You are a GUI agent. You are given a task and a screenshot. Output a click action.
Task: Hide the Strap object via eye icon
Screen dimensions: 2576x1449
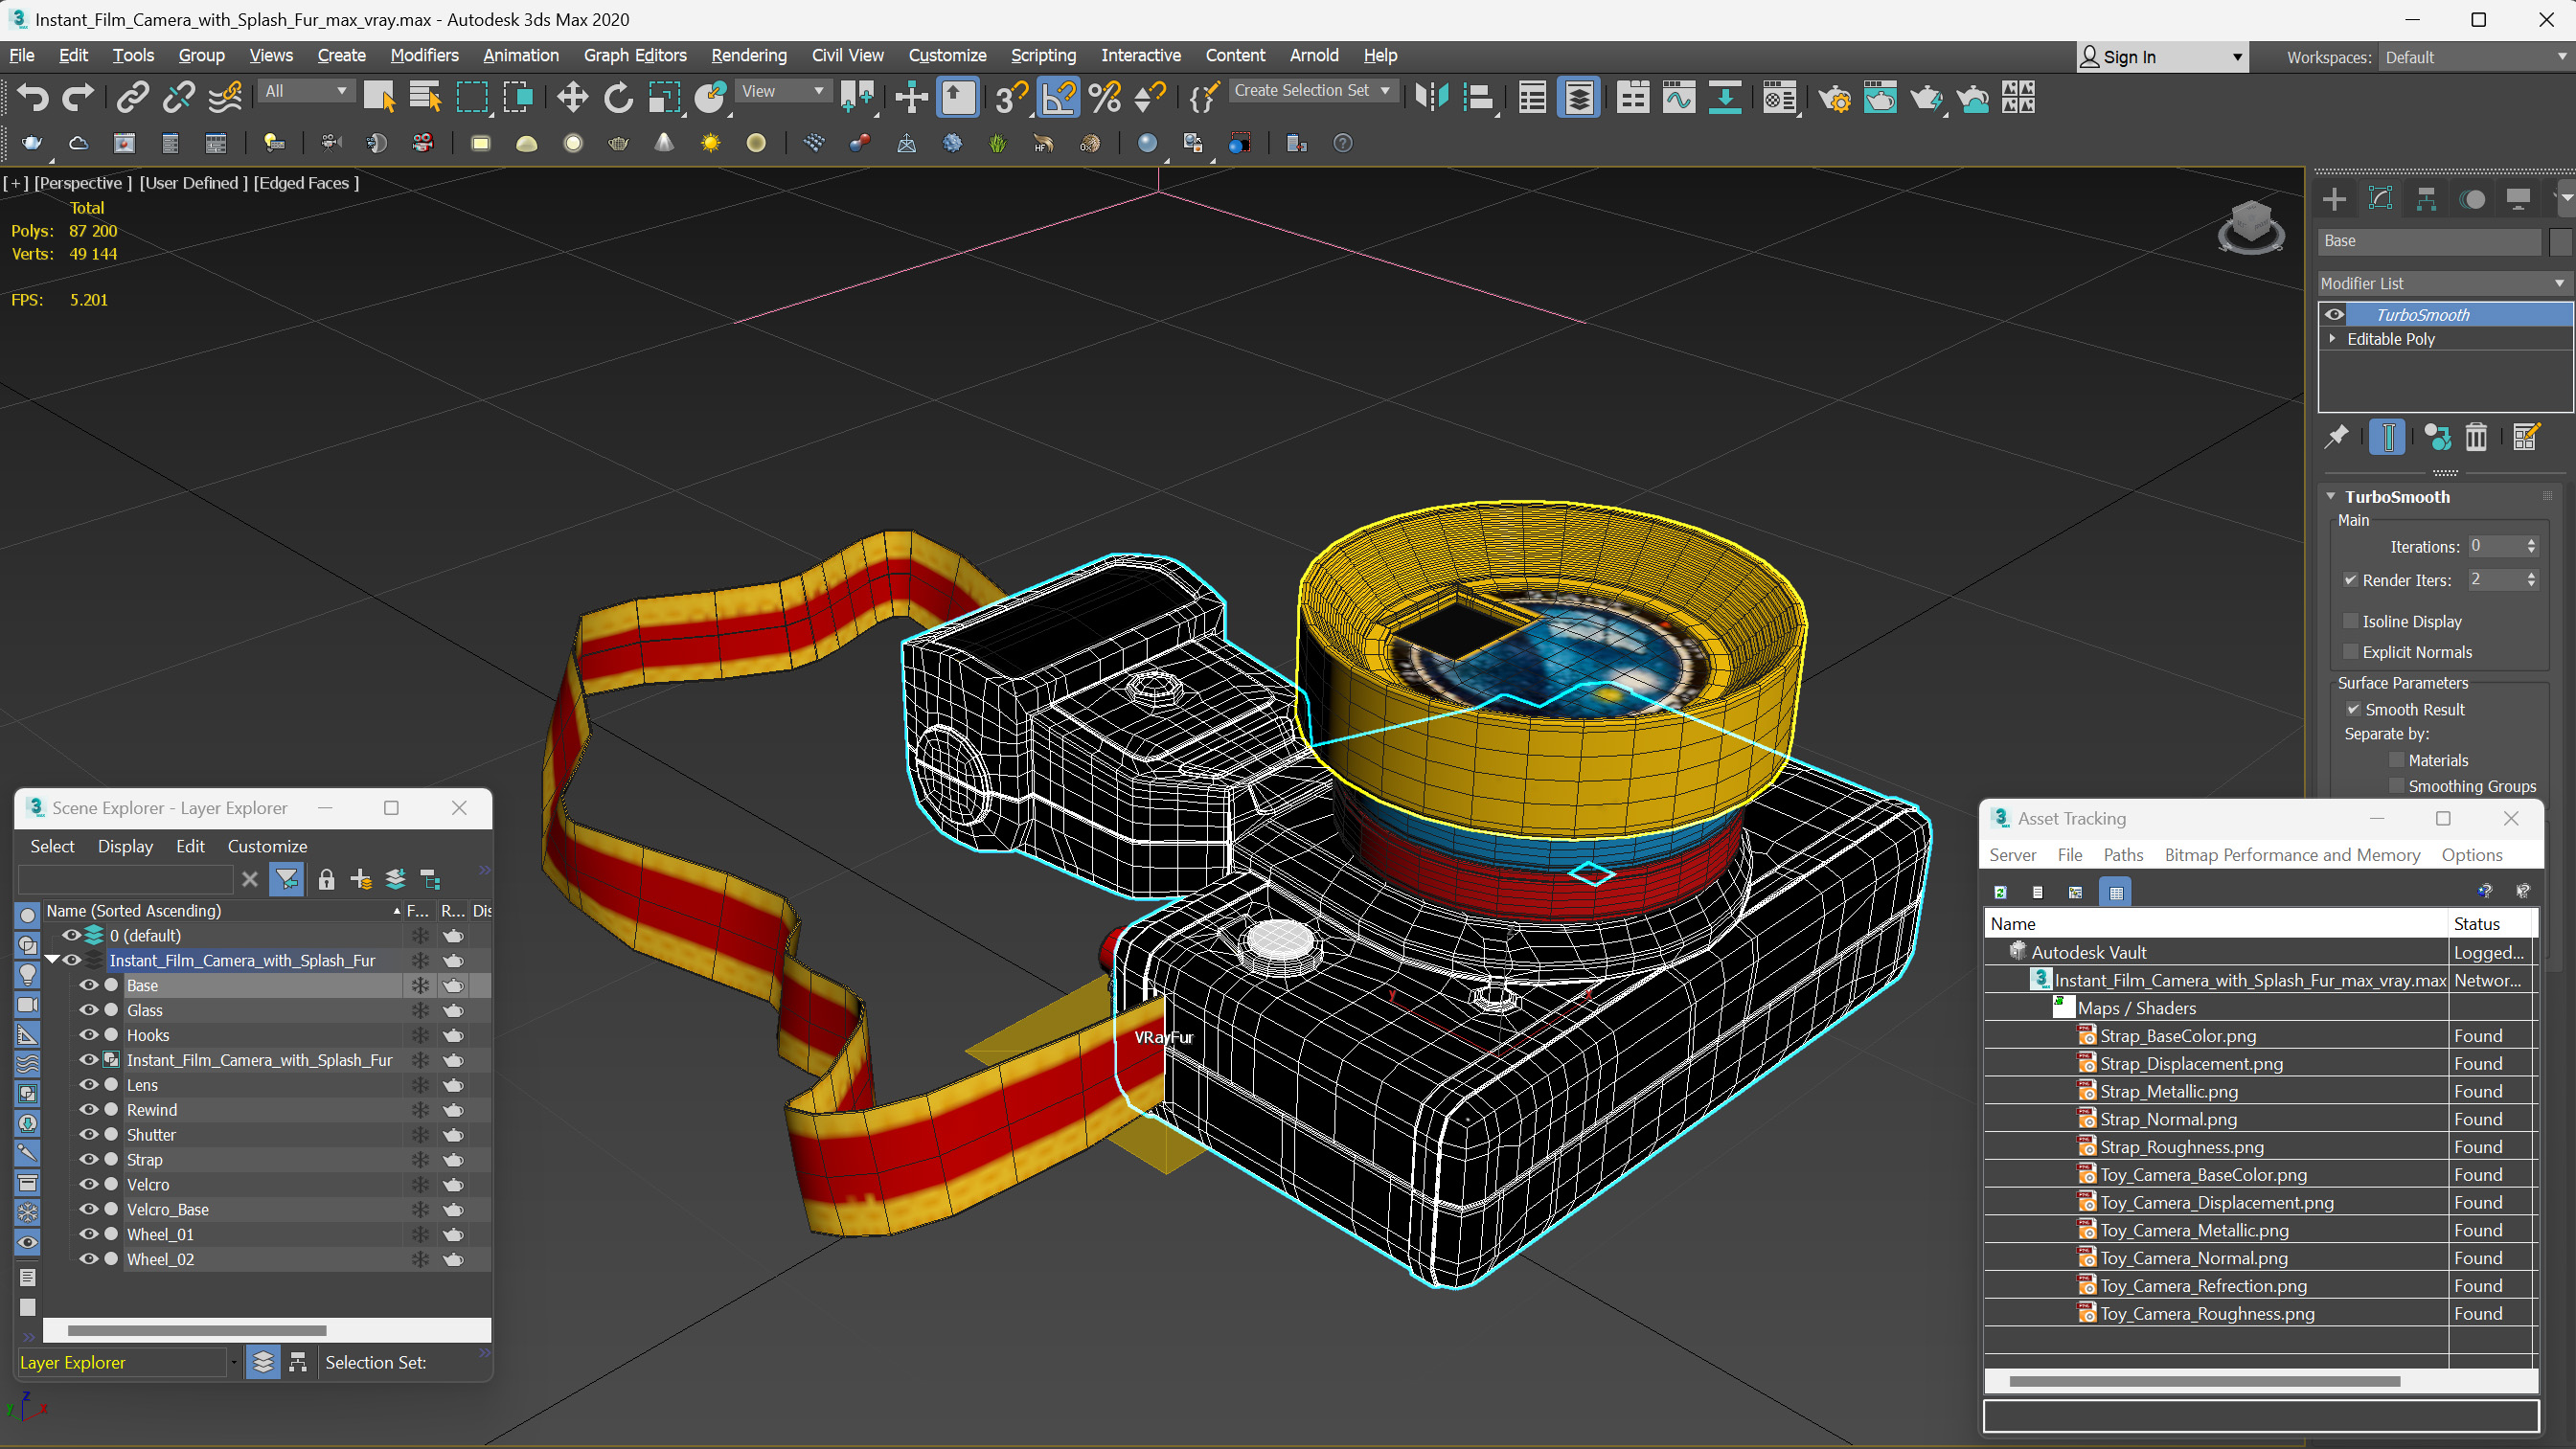click(x=89, y=1159)
